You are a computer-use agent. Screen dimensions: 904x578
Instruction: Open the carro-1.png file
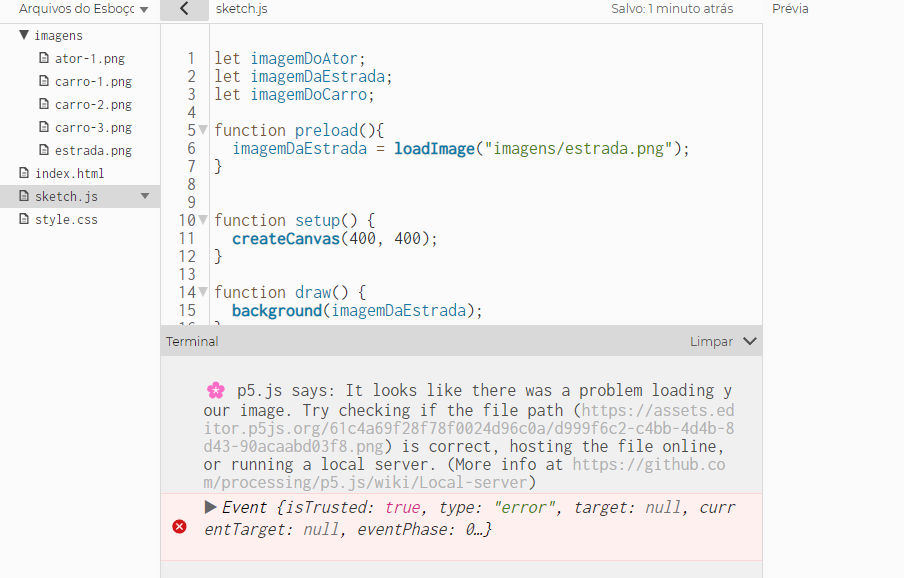pos(93,82)
